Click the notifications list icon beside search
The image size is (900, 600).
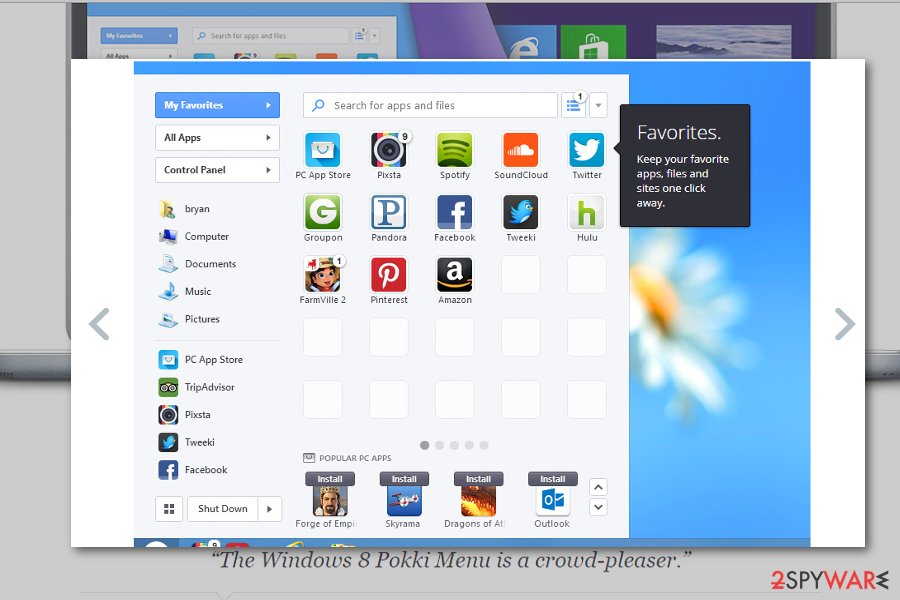tap(573, 105)
